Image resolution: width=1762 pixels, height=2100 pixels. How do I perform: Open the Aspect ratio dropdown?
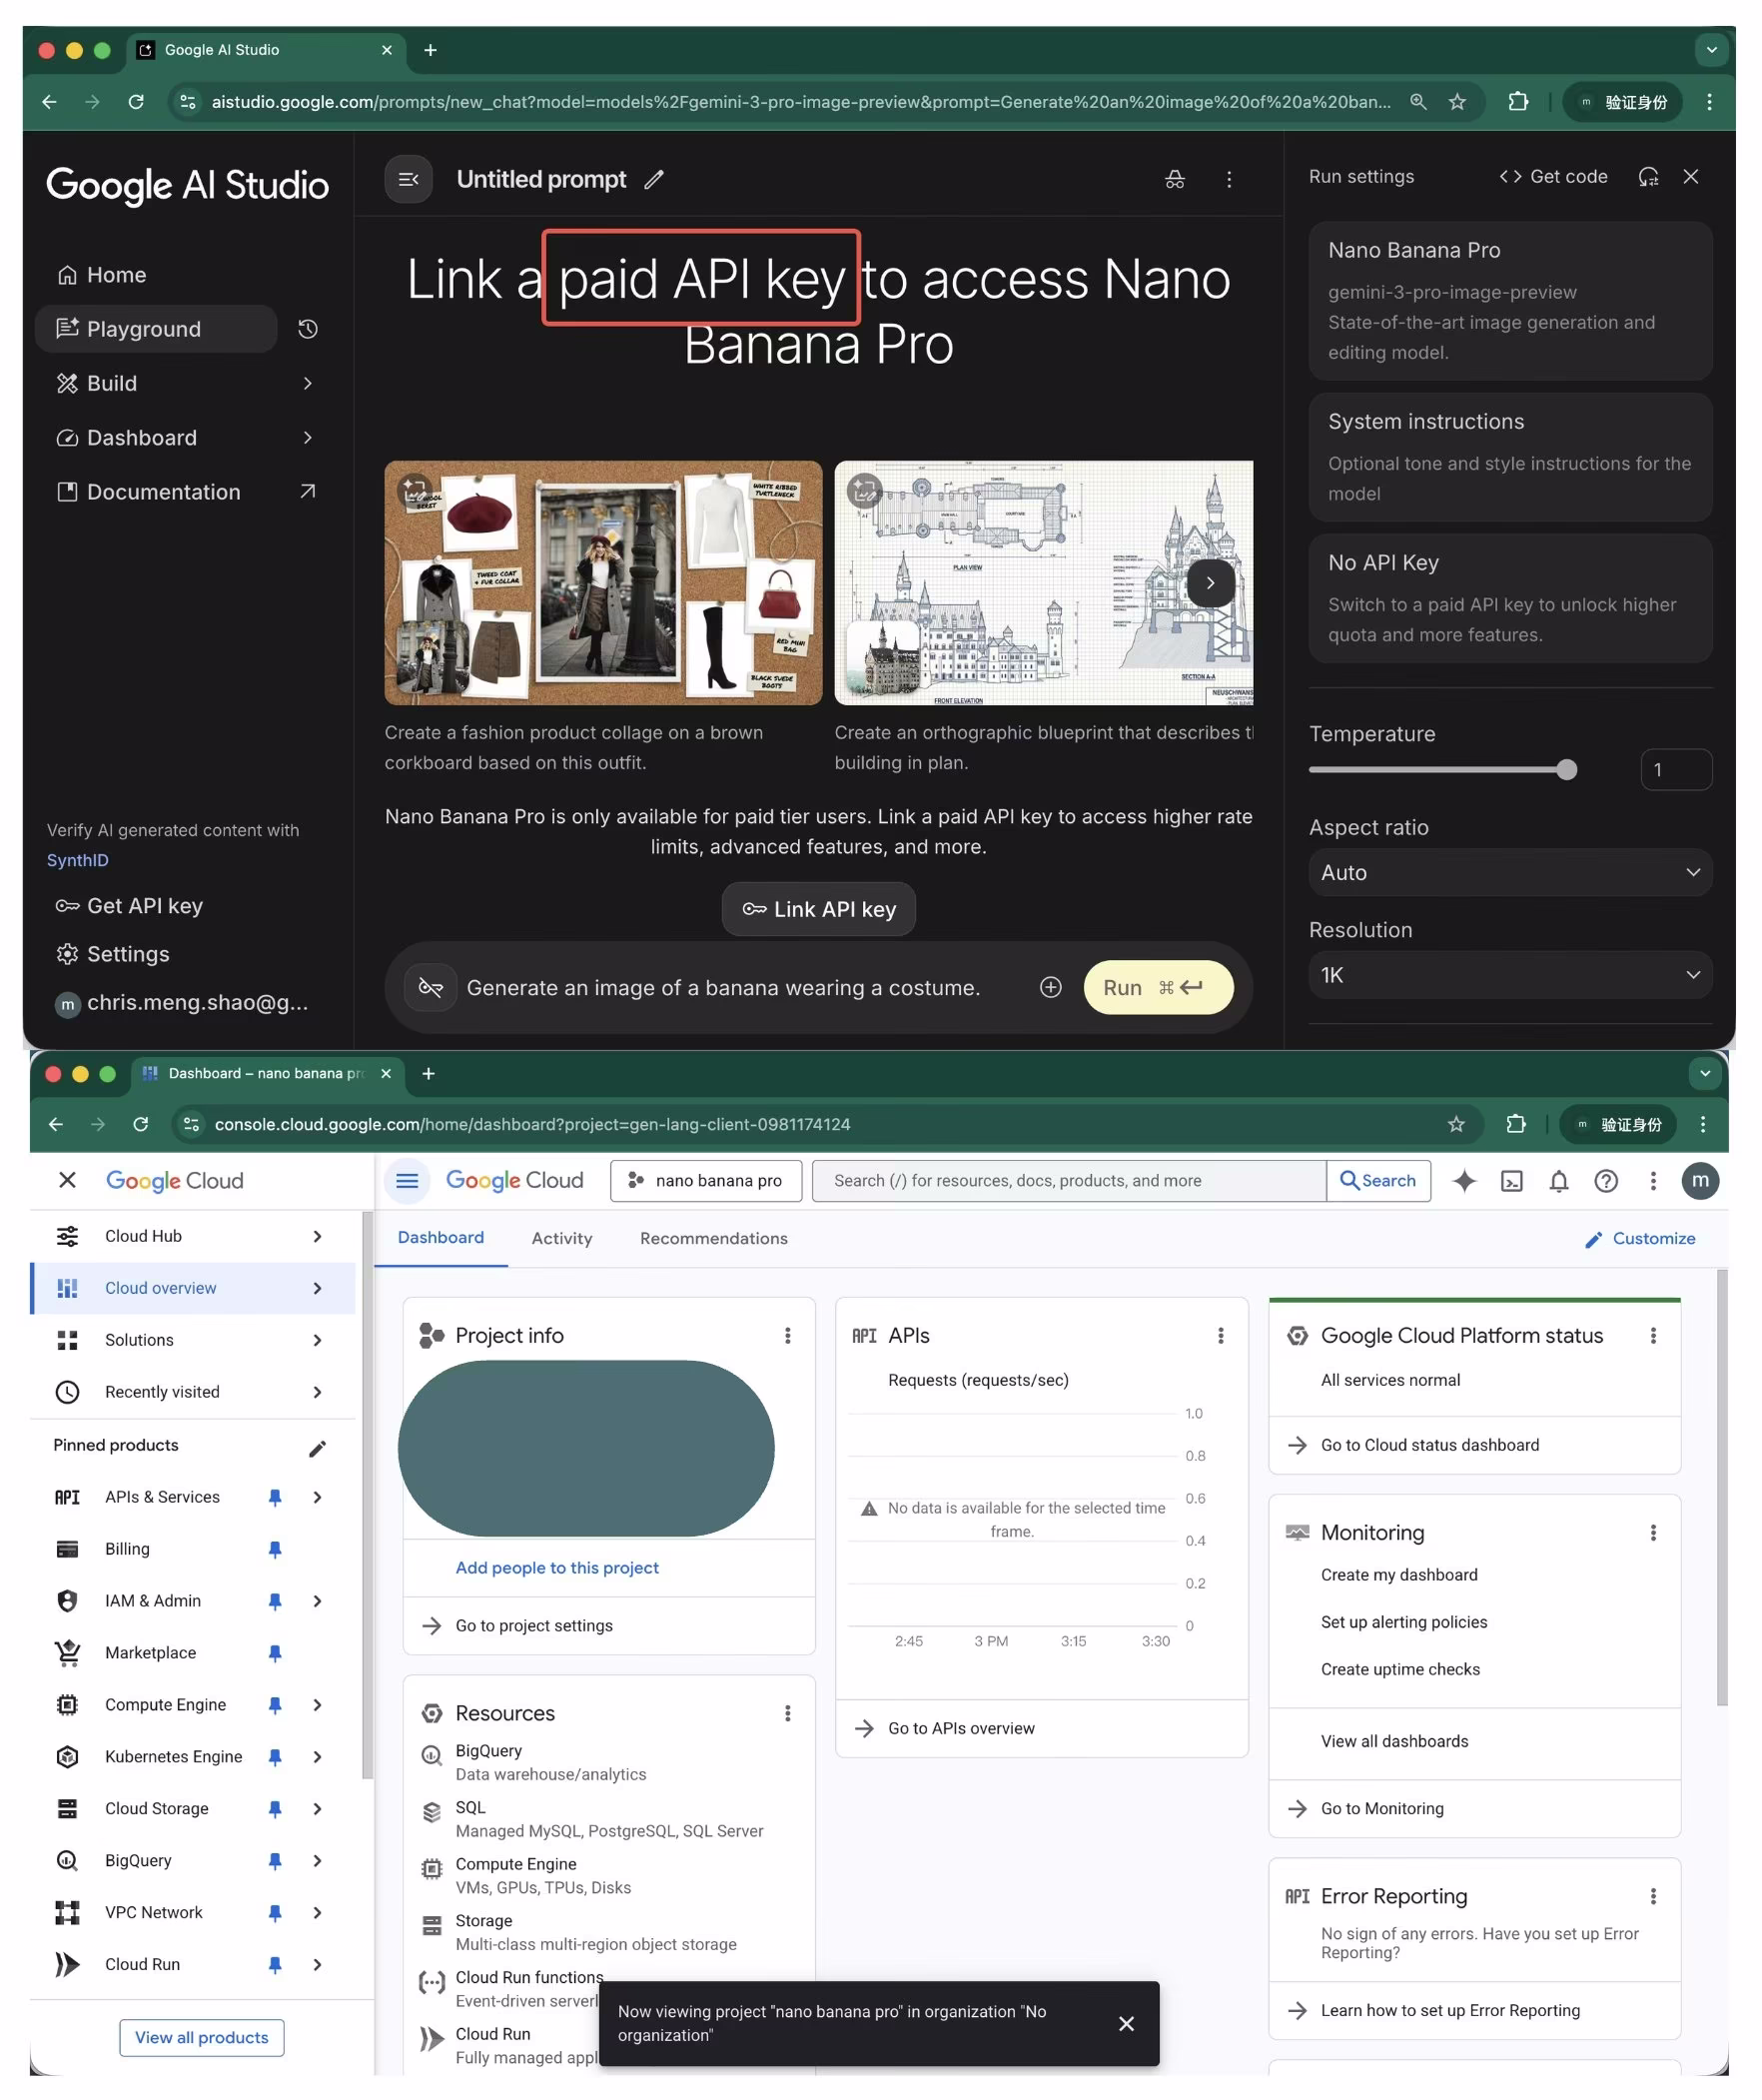click(1509, 872)
